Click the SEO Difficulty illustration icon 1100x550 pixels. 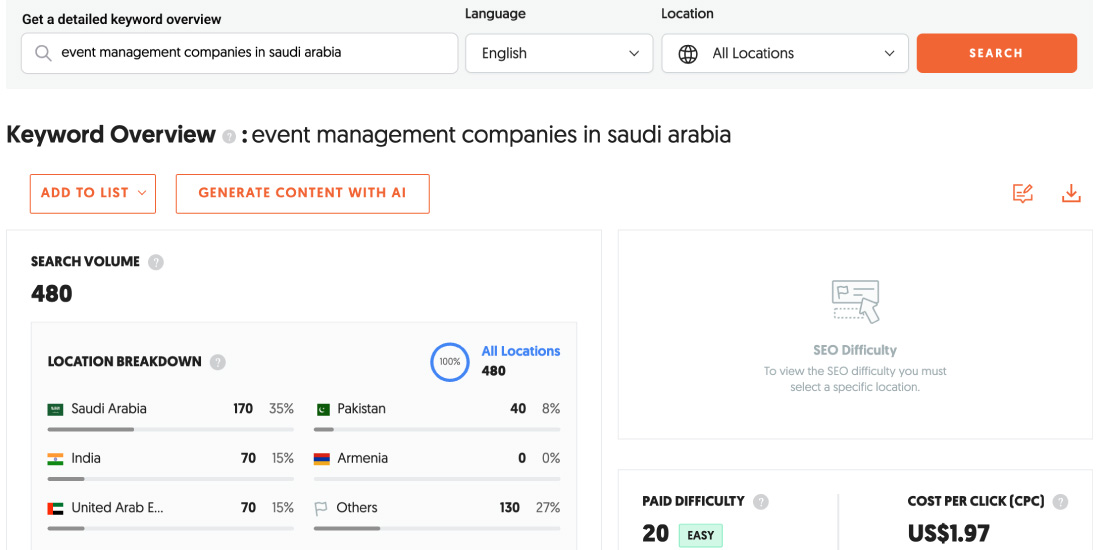(x=855, y=301)
